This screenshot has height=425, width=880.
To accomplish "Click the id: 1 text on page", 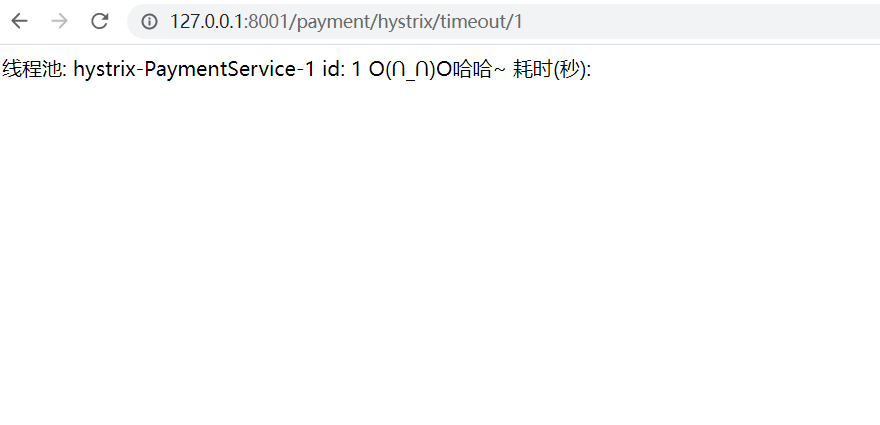I will coord(341,70).
